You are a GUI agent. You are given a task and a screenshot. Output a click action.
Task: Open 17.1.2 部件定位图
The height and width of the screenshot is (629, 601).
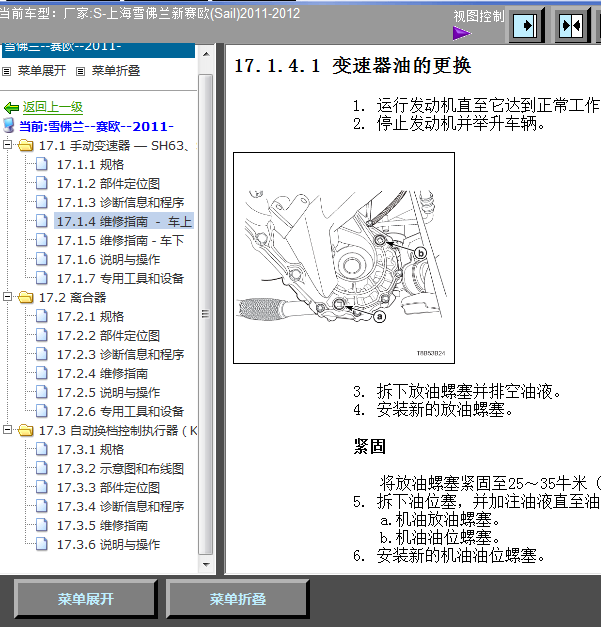click(108, 183)
